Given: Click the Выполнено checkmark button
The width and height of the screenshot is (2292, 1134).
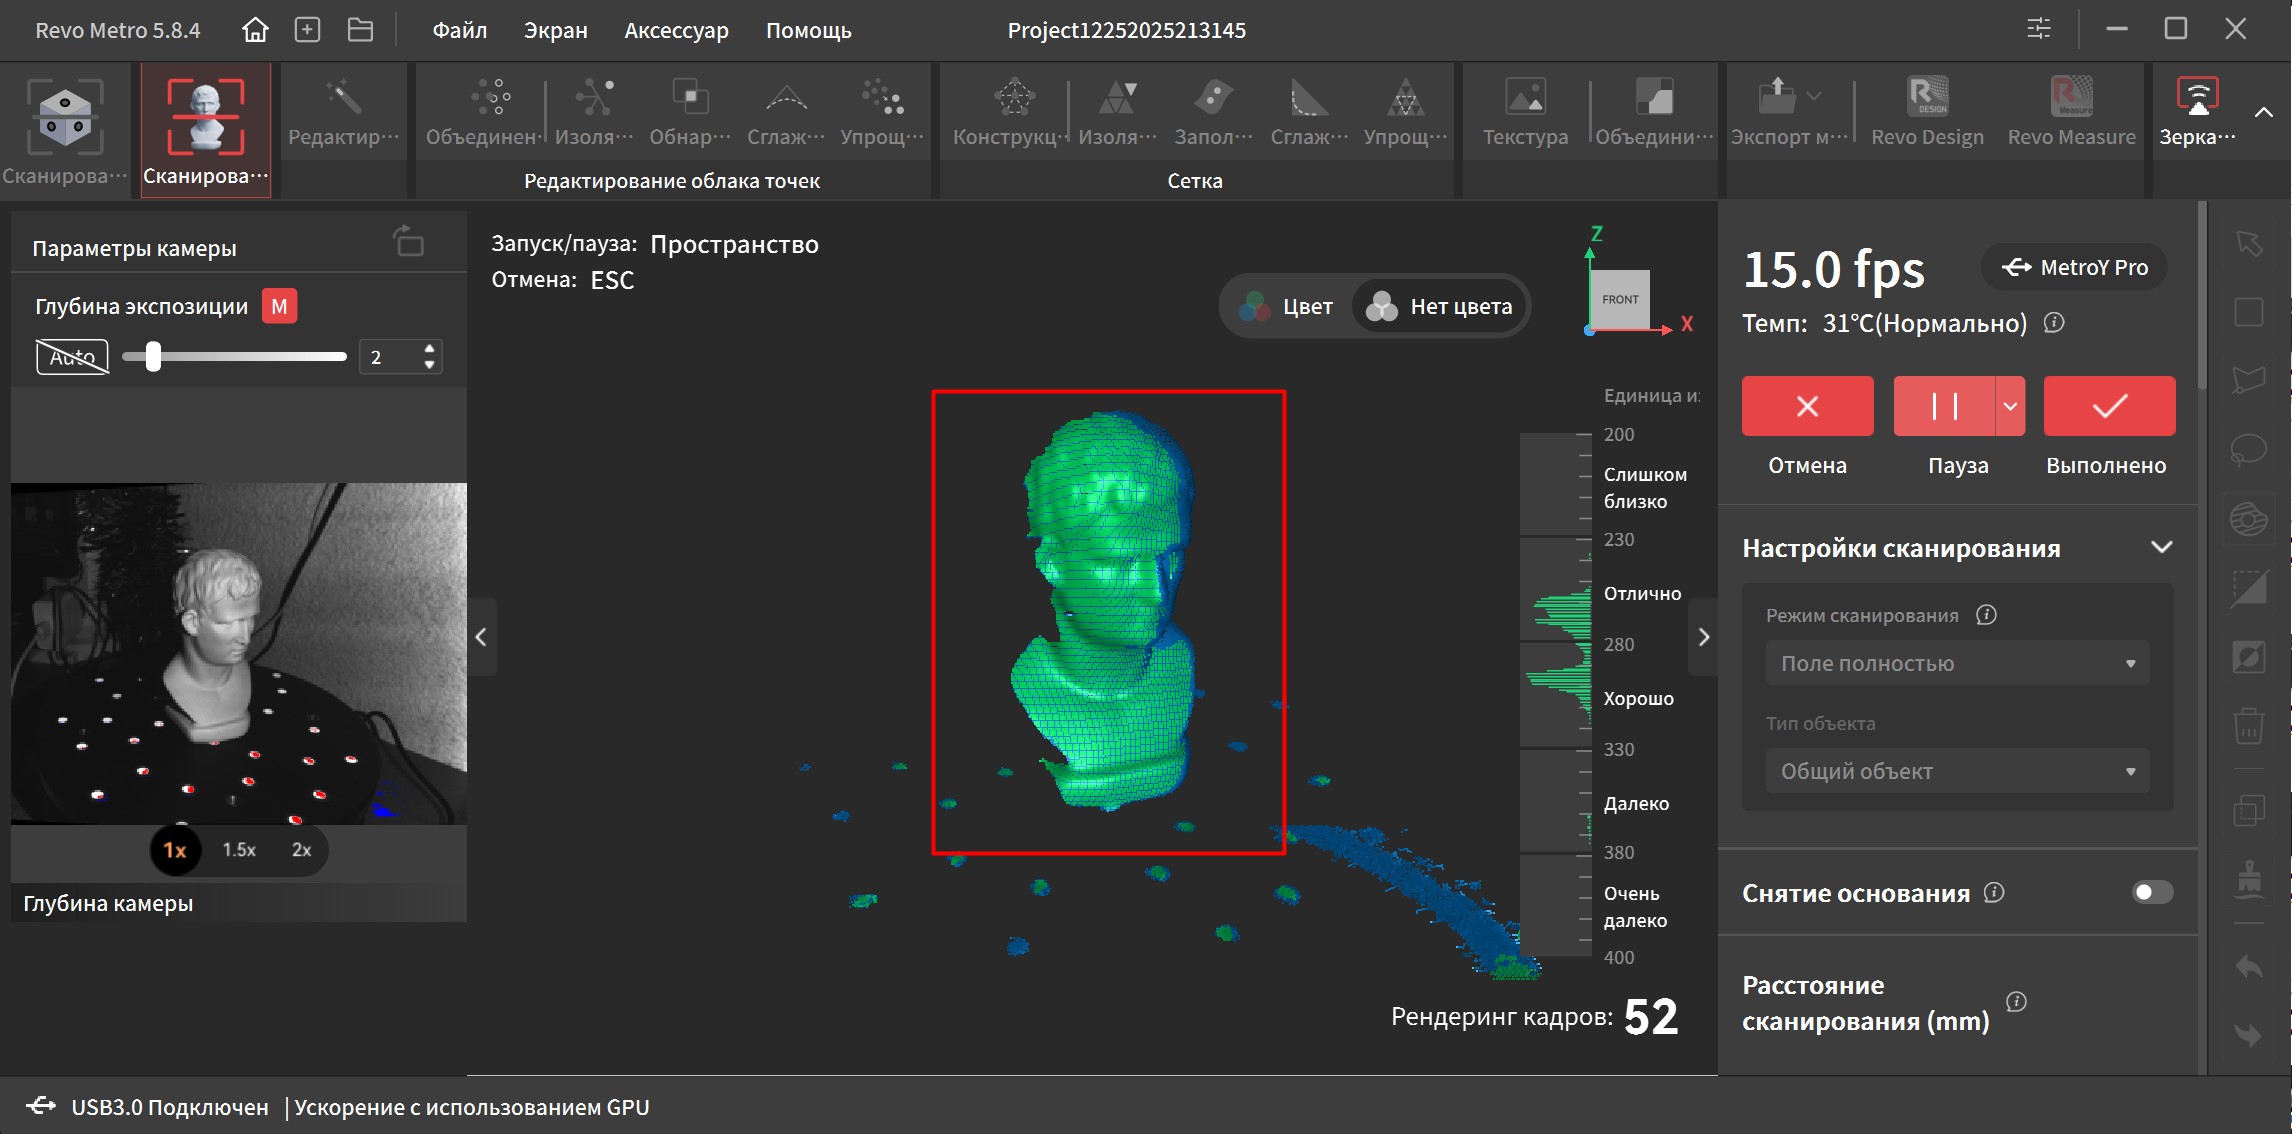Looking at the screenshot, I should 2108,406.
